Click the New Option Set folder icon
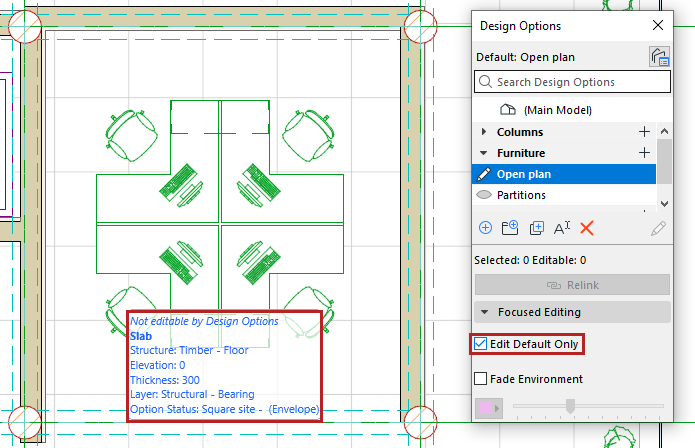695x448 pixels. pyautogui.click(x=510, y=228)
